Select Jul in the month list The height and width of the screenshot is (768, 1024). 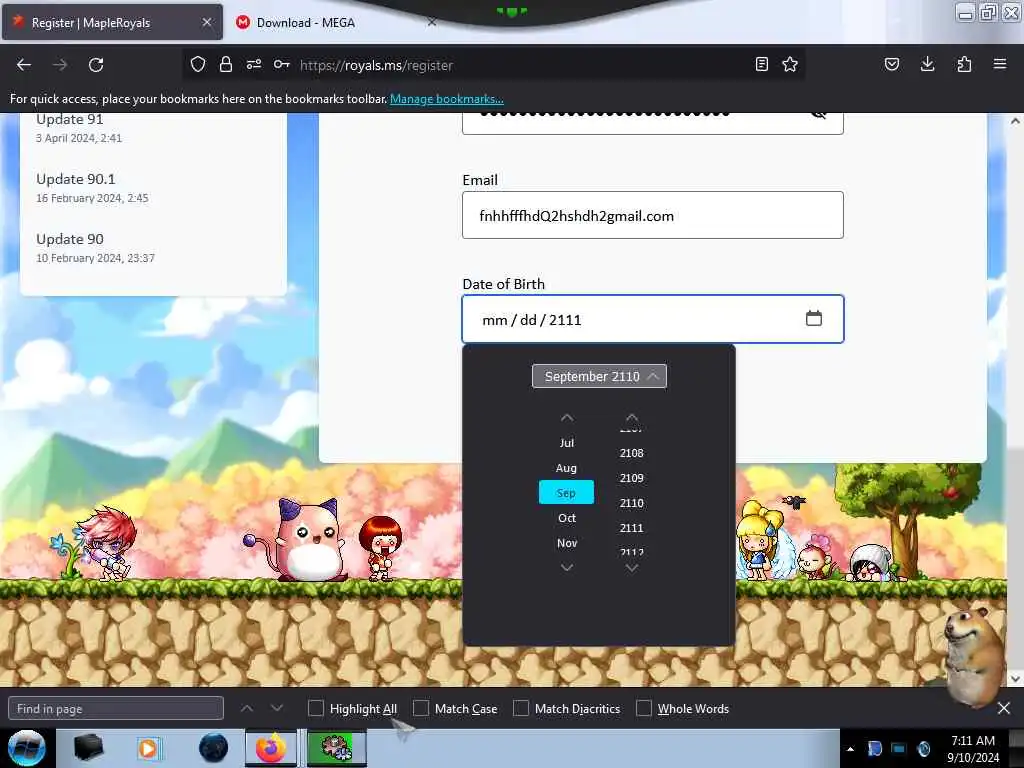[x=566, y=443]
